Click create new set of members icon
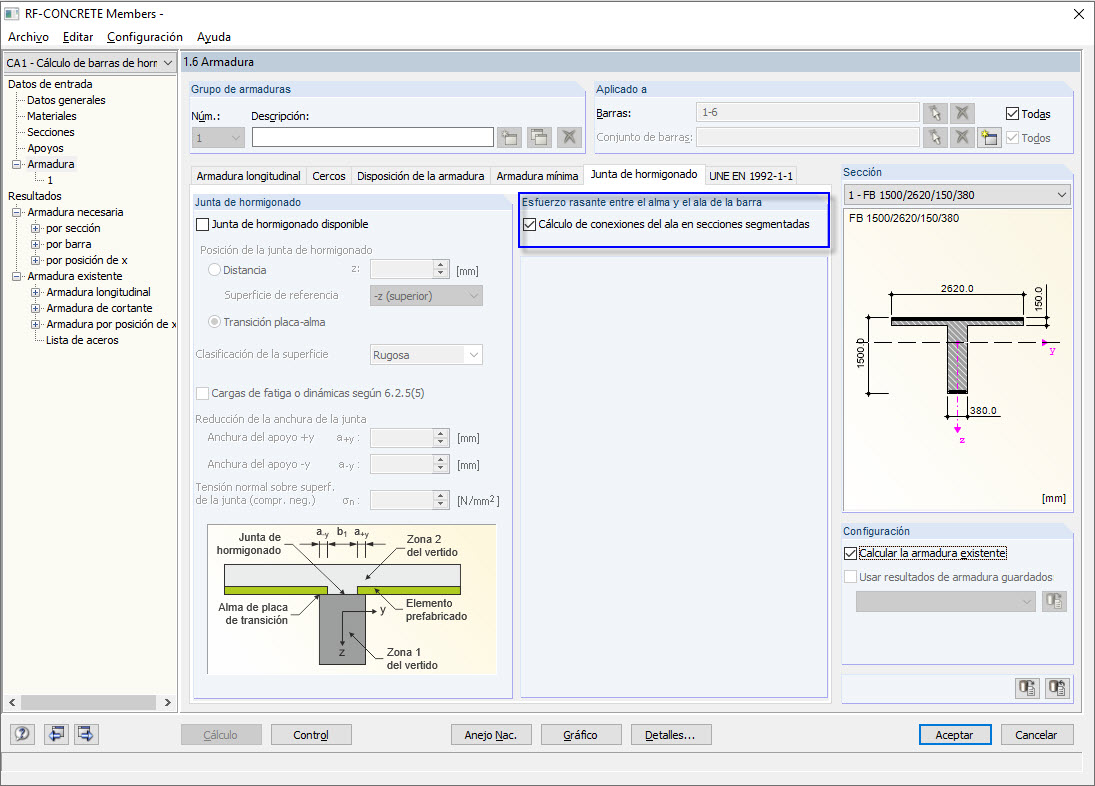 [x=989, y=138]
